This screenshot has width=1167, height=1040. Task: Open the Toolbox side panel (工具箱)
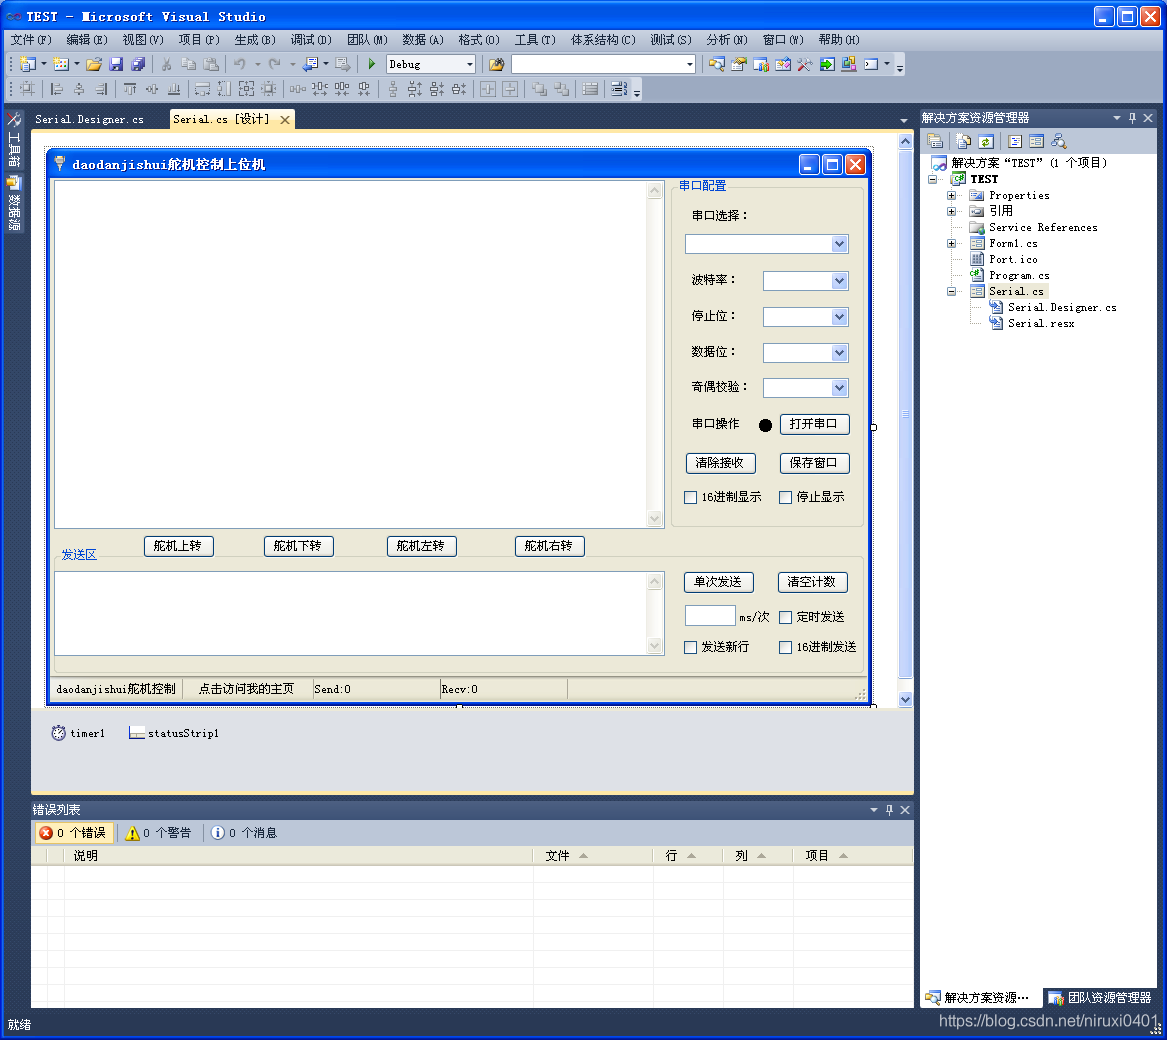(x=14, y=140)
